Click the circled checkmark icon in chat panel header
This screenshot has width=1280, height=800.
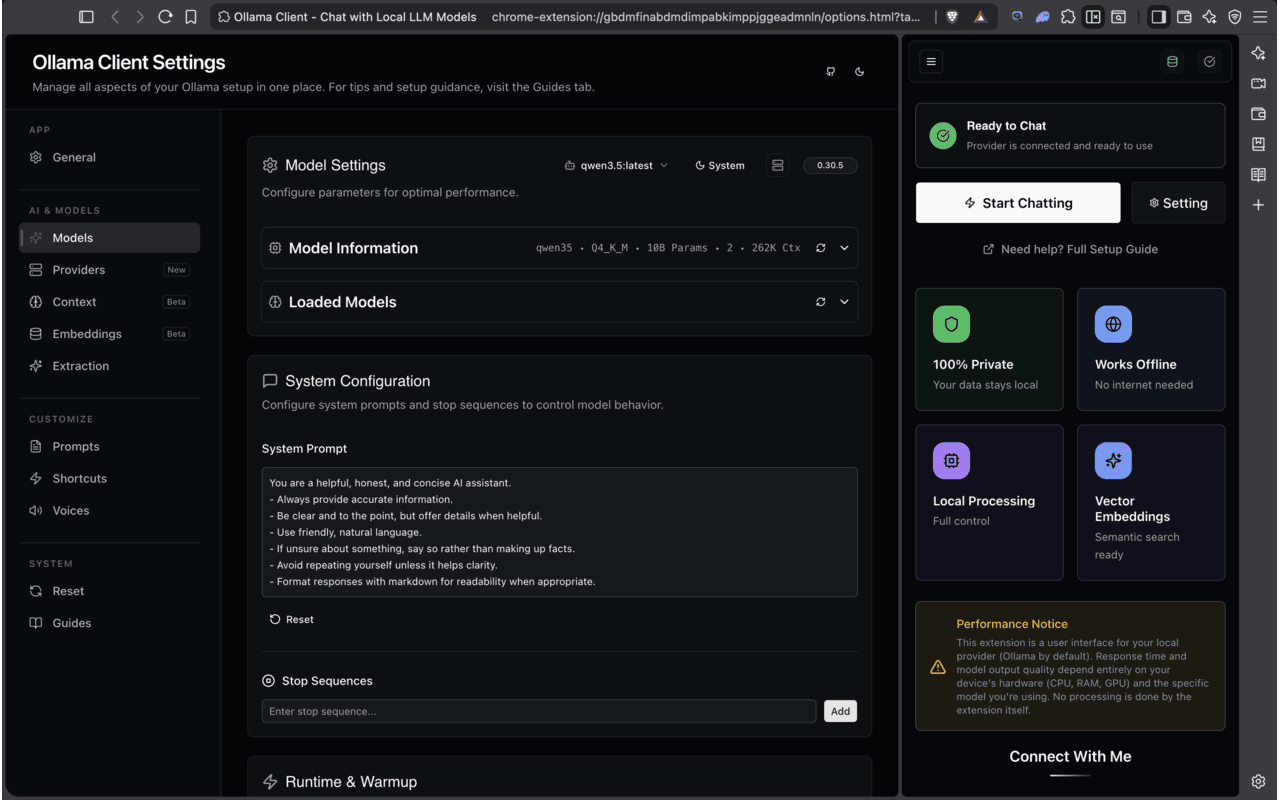pos(1209,62)
